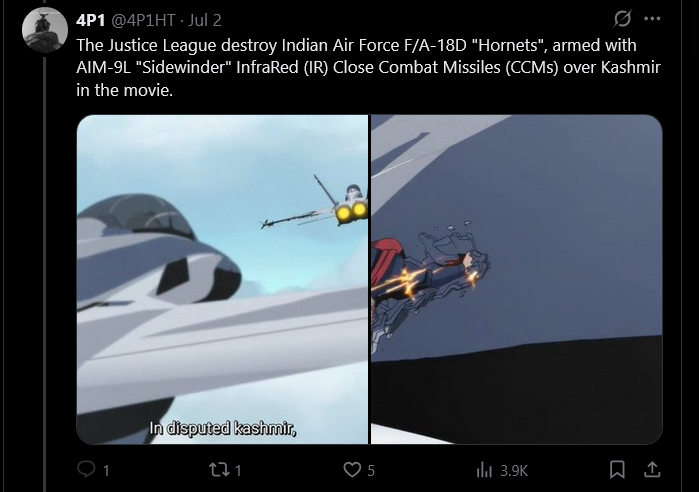Click the repost arrows icon
This screenshot has width=699, height=492.
coord(219,470)
